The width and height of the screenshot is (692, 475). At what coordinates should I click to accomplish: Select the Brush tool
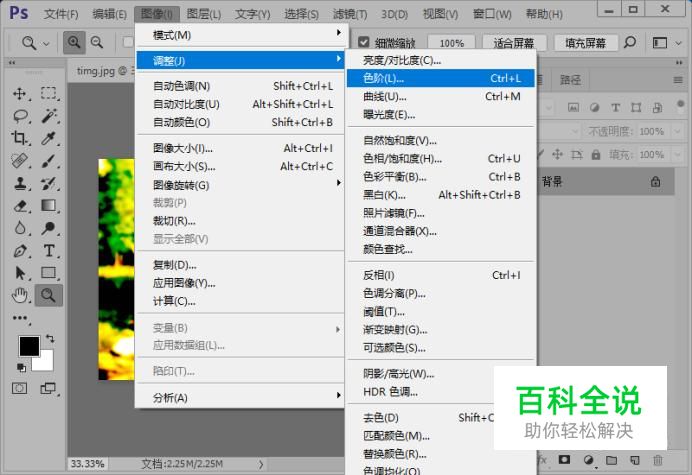click(48, 161)
